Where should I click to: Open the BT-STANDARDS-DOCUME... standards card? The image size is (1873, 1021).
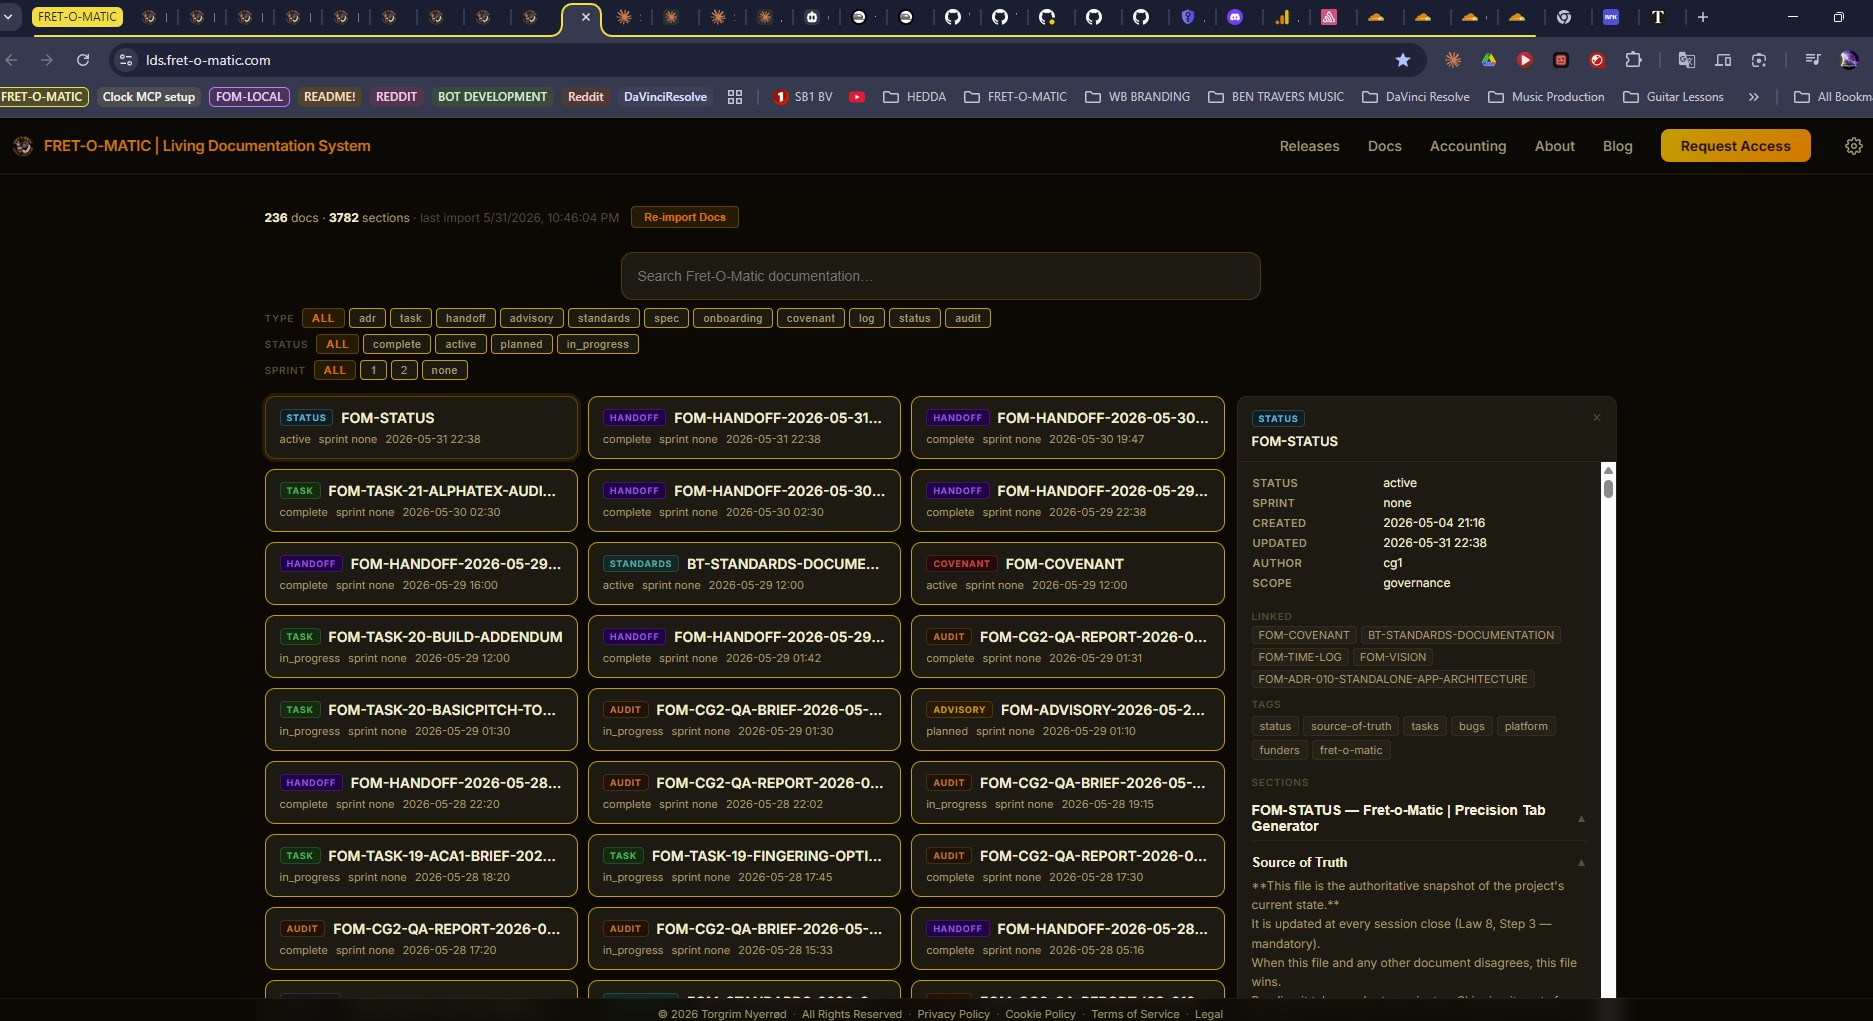click(x=744, y=573)
